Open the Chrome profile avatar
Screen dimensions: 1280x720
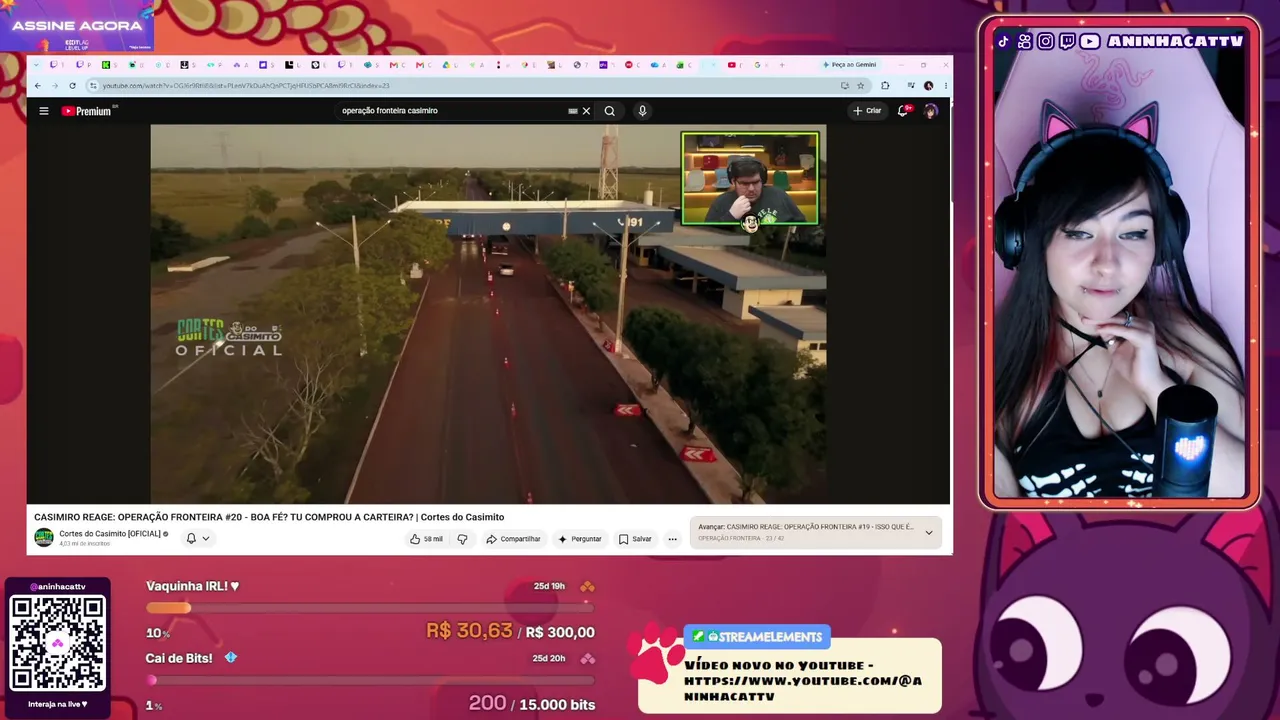coord(929,86)
